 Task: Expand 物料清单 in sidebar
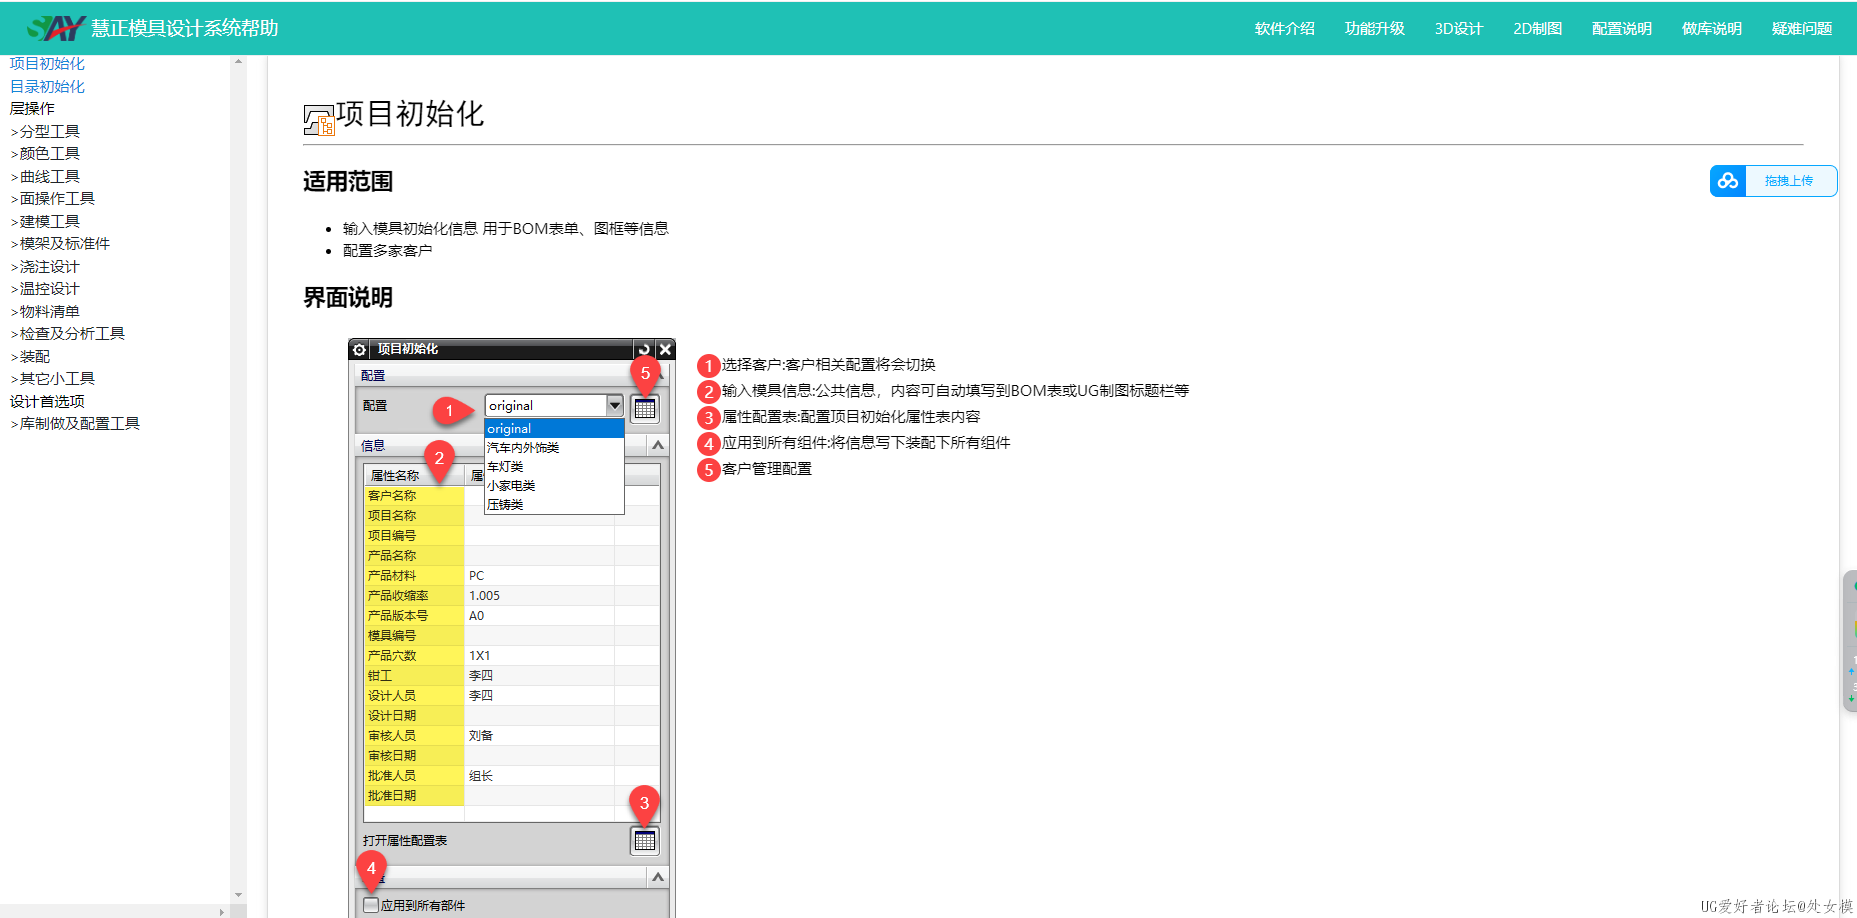pyautogui.click(x=45, y=311)
